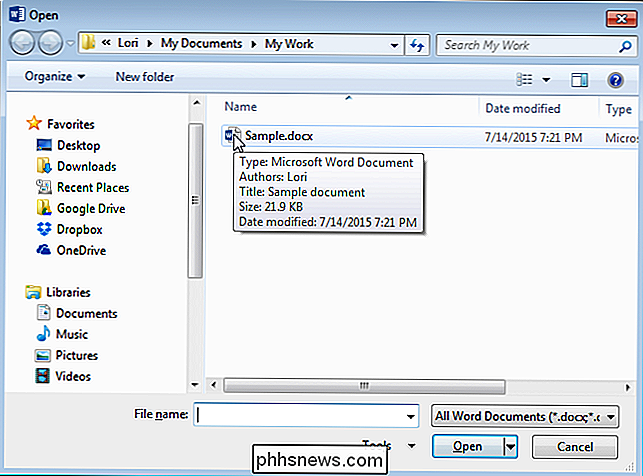Open Dropbox in Favorites sidebar
The image size is (643, 476).
79,229
